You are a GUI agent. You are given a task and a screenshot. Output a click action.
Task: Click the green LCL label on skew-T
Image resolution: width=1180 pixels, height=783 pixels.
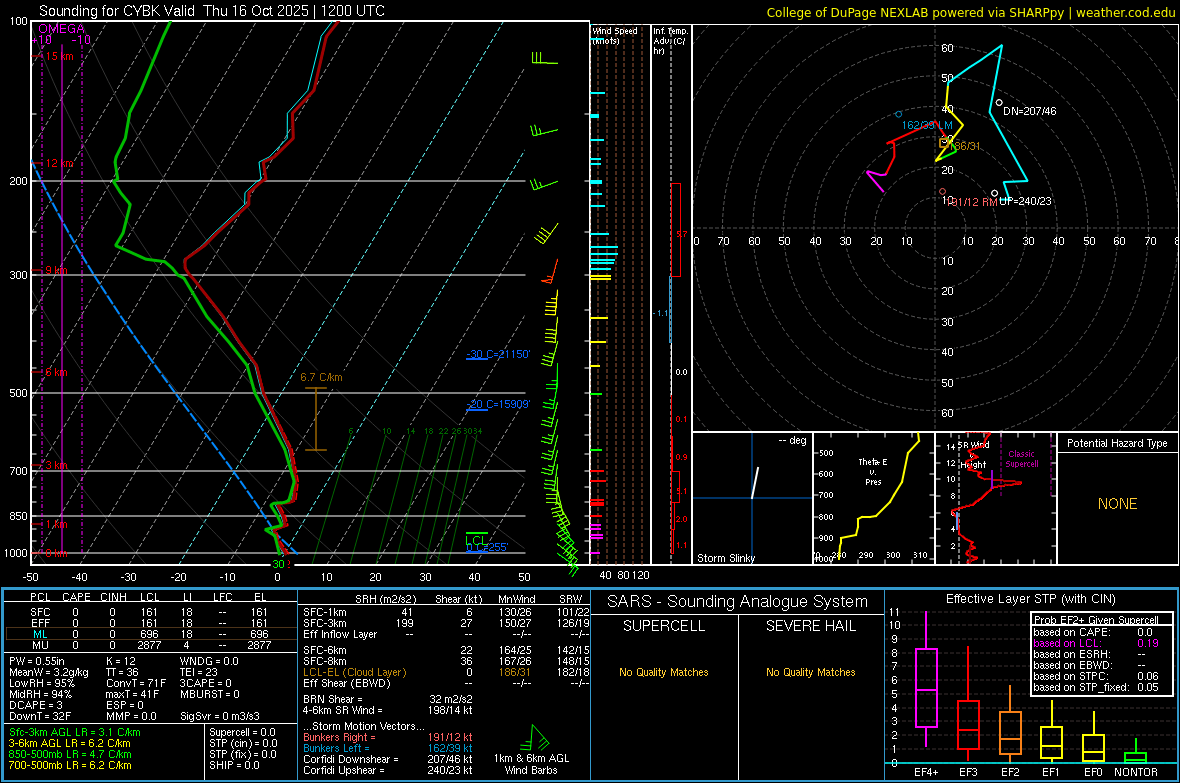point(476,541)
